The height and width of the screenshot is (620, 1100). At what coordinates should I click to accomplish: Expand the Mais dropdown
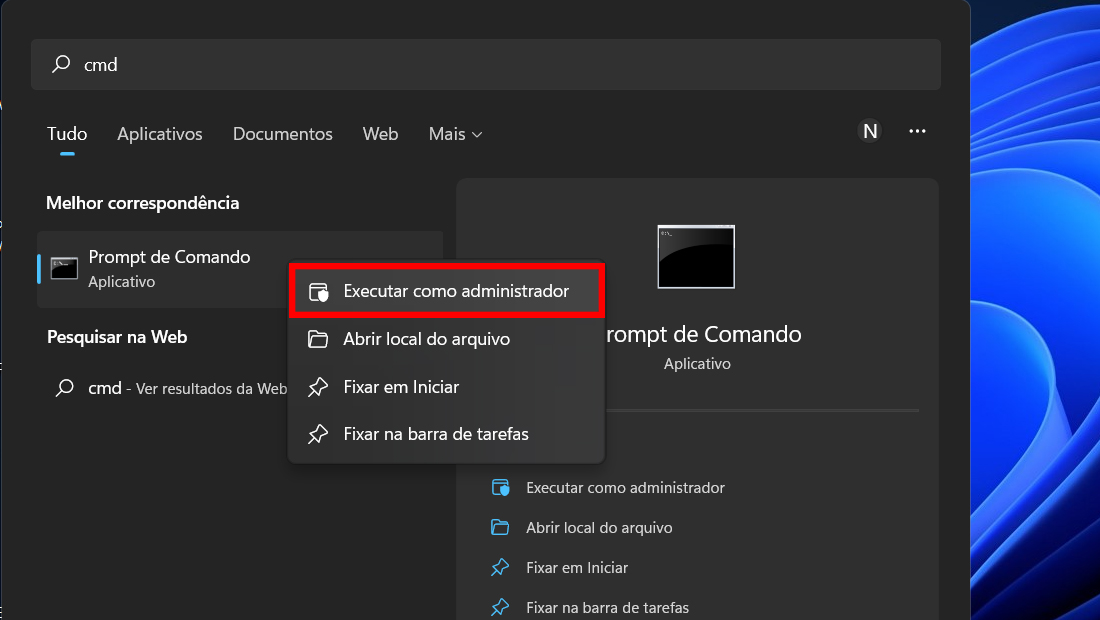pos(455,134)
